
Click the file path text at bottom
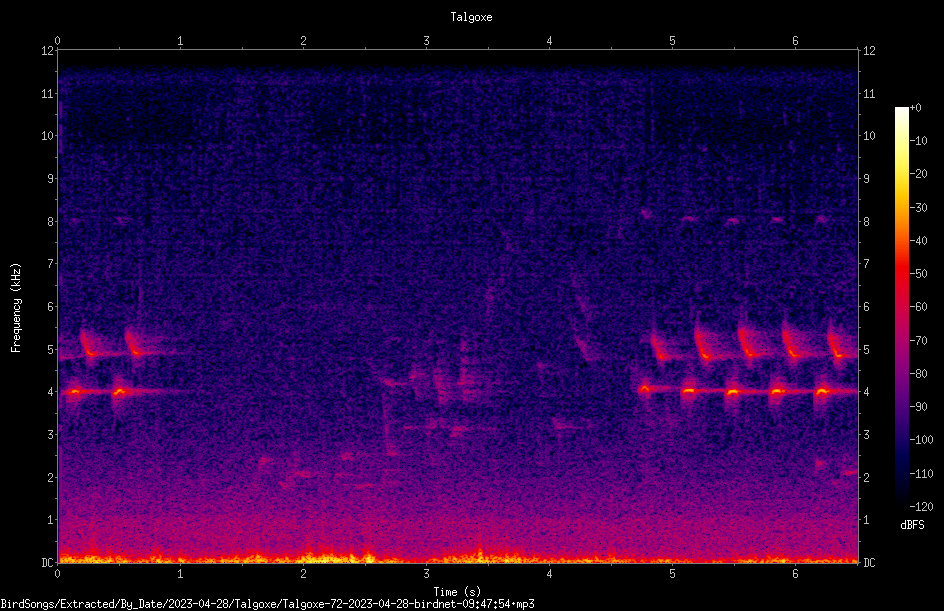click(x=267, y=604)
